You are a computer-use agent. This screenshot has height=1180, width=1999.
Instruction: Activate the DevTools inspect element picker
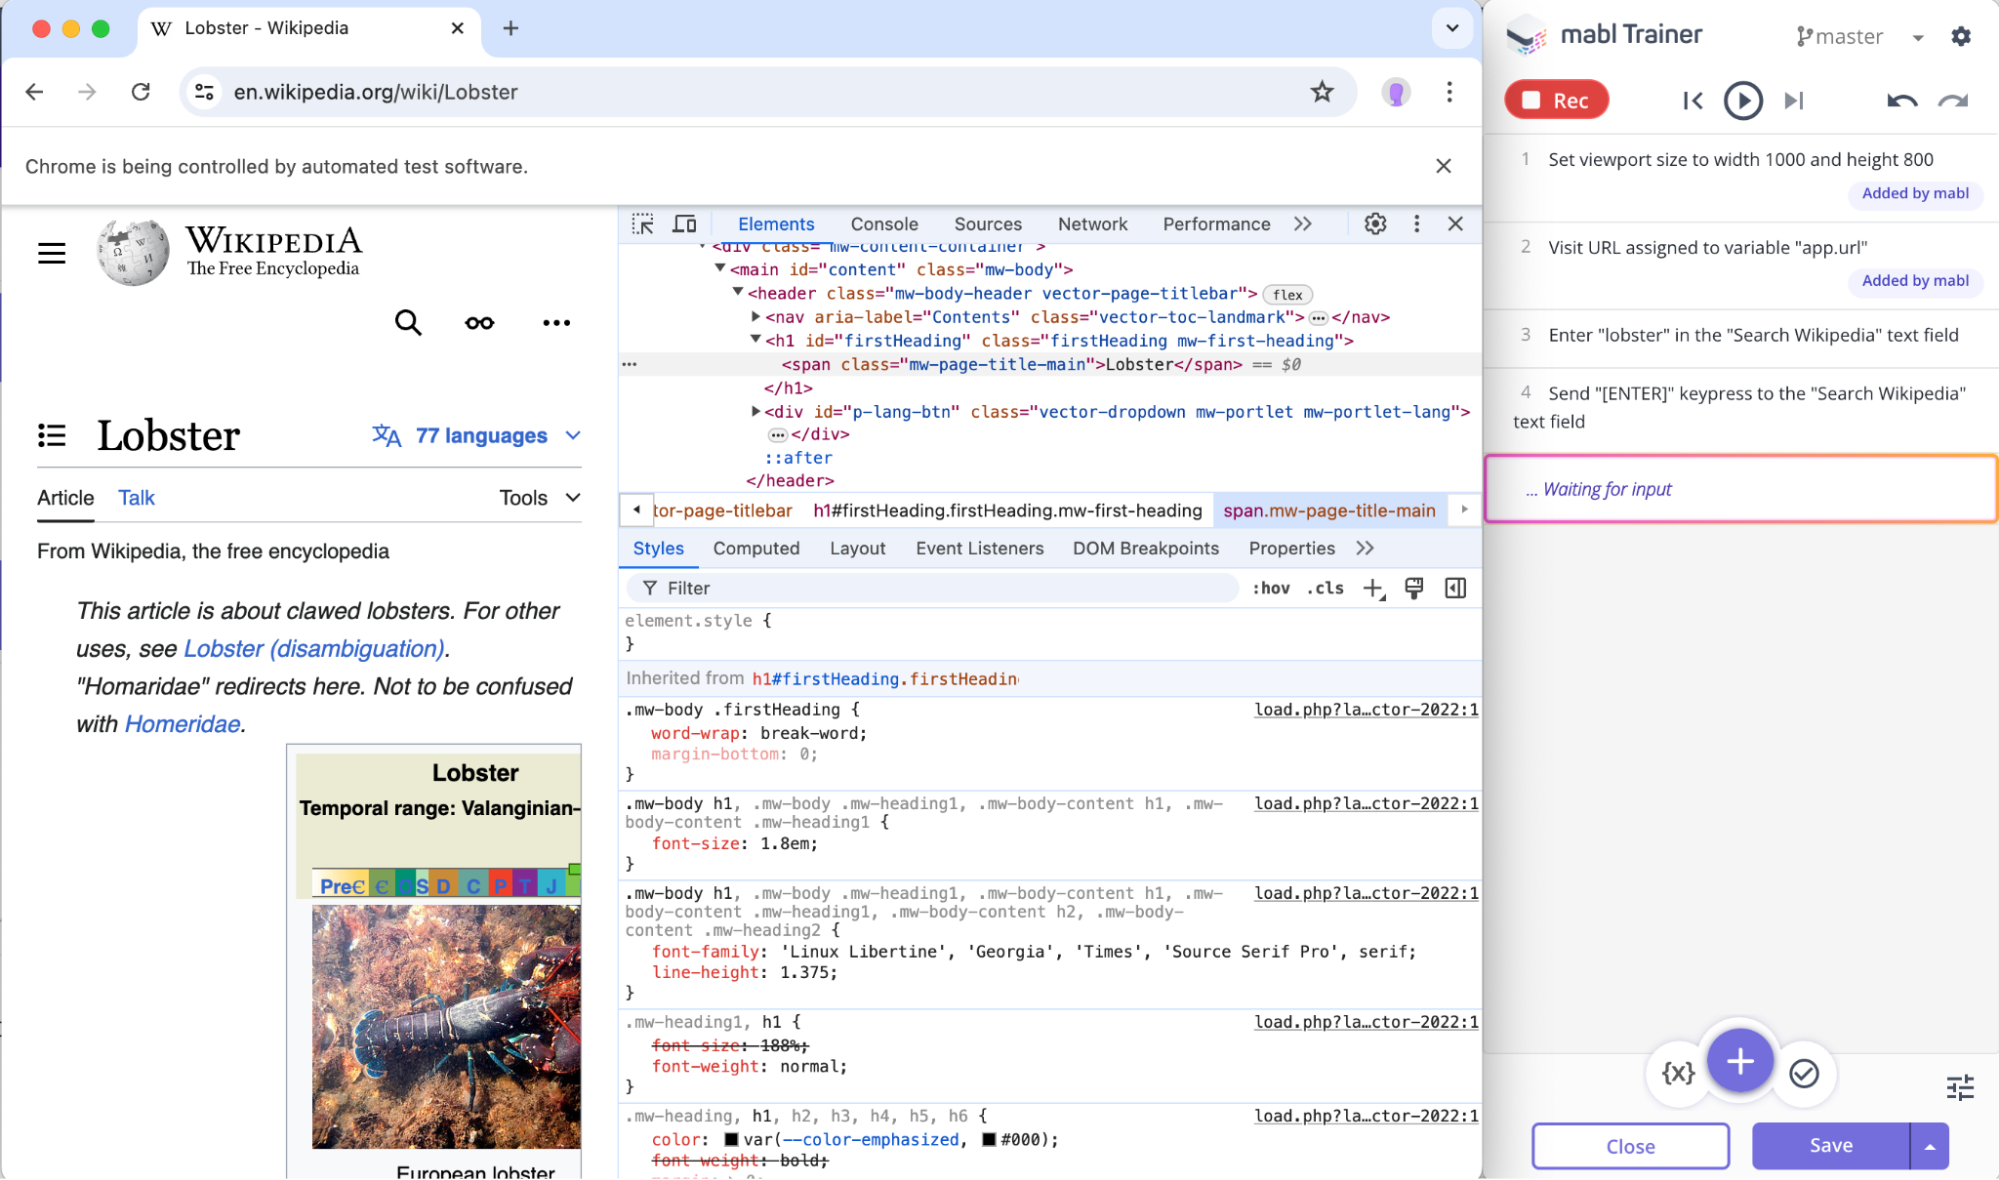point(643,224)
